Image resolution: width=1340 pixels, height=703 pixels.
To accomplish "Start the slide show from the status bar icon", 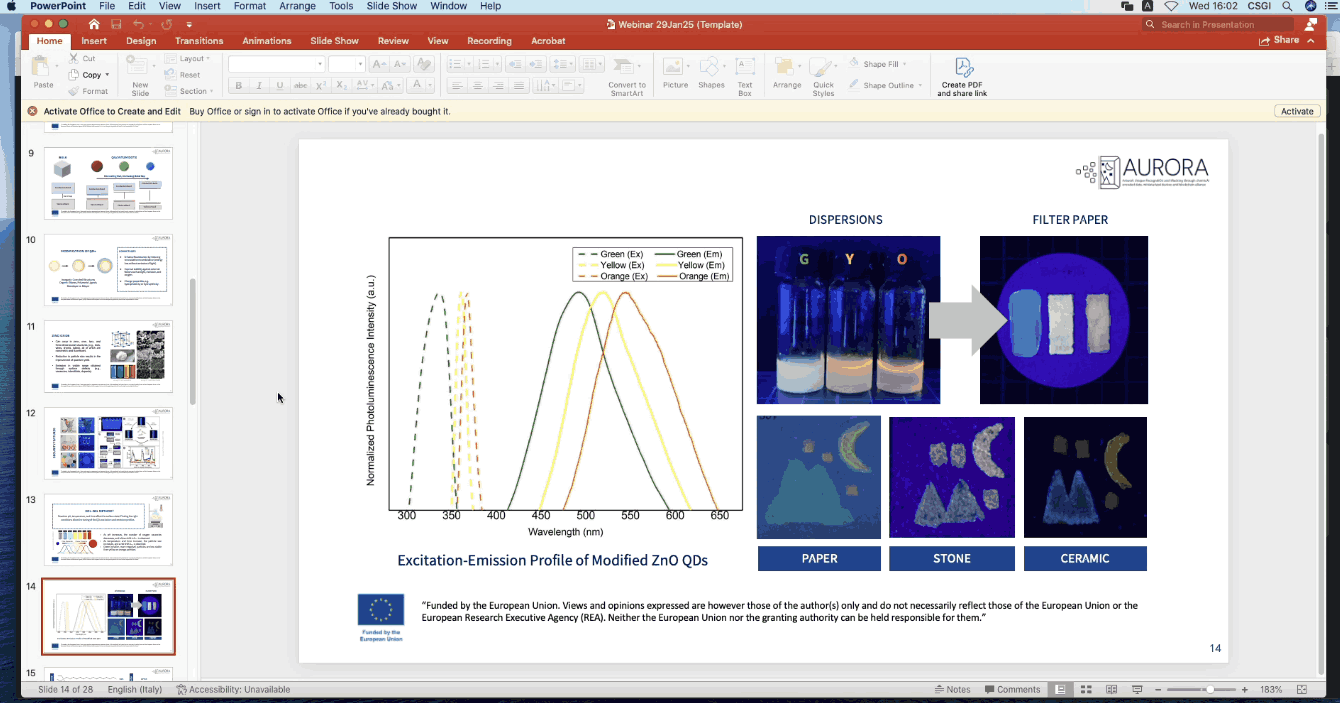I will point(1138,690).
